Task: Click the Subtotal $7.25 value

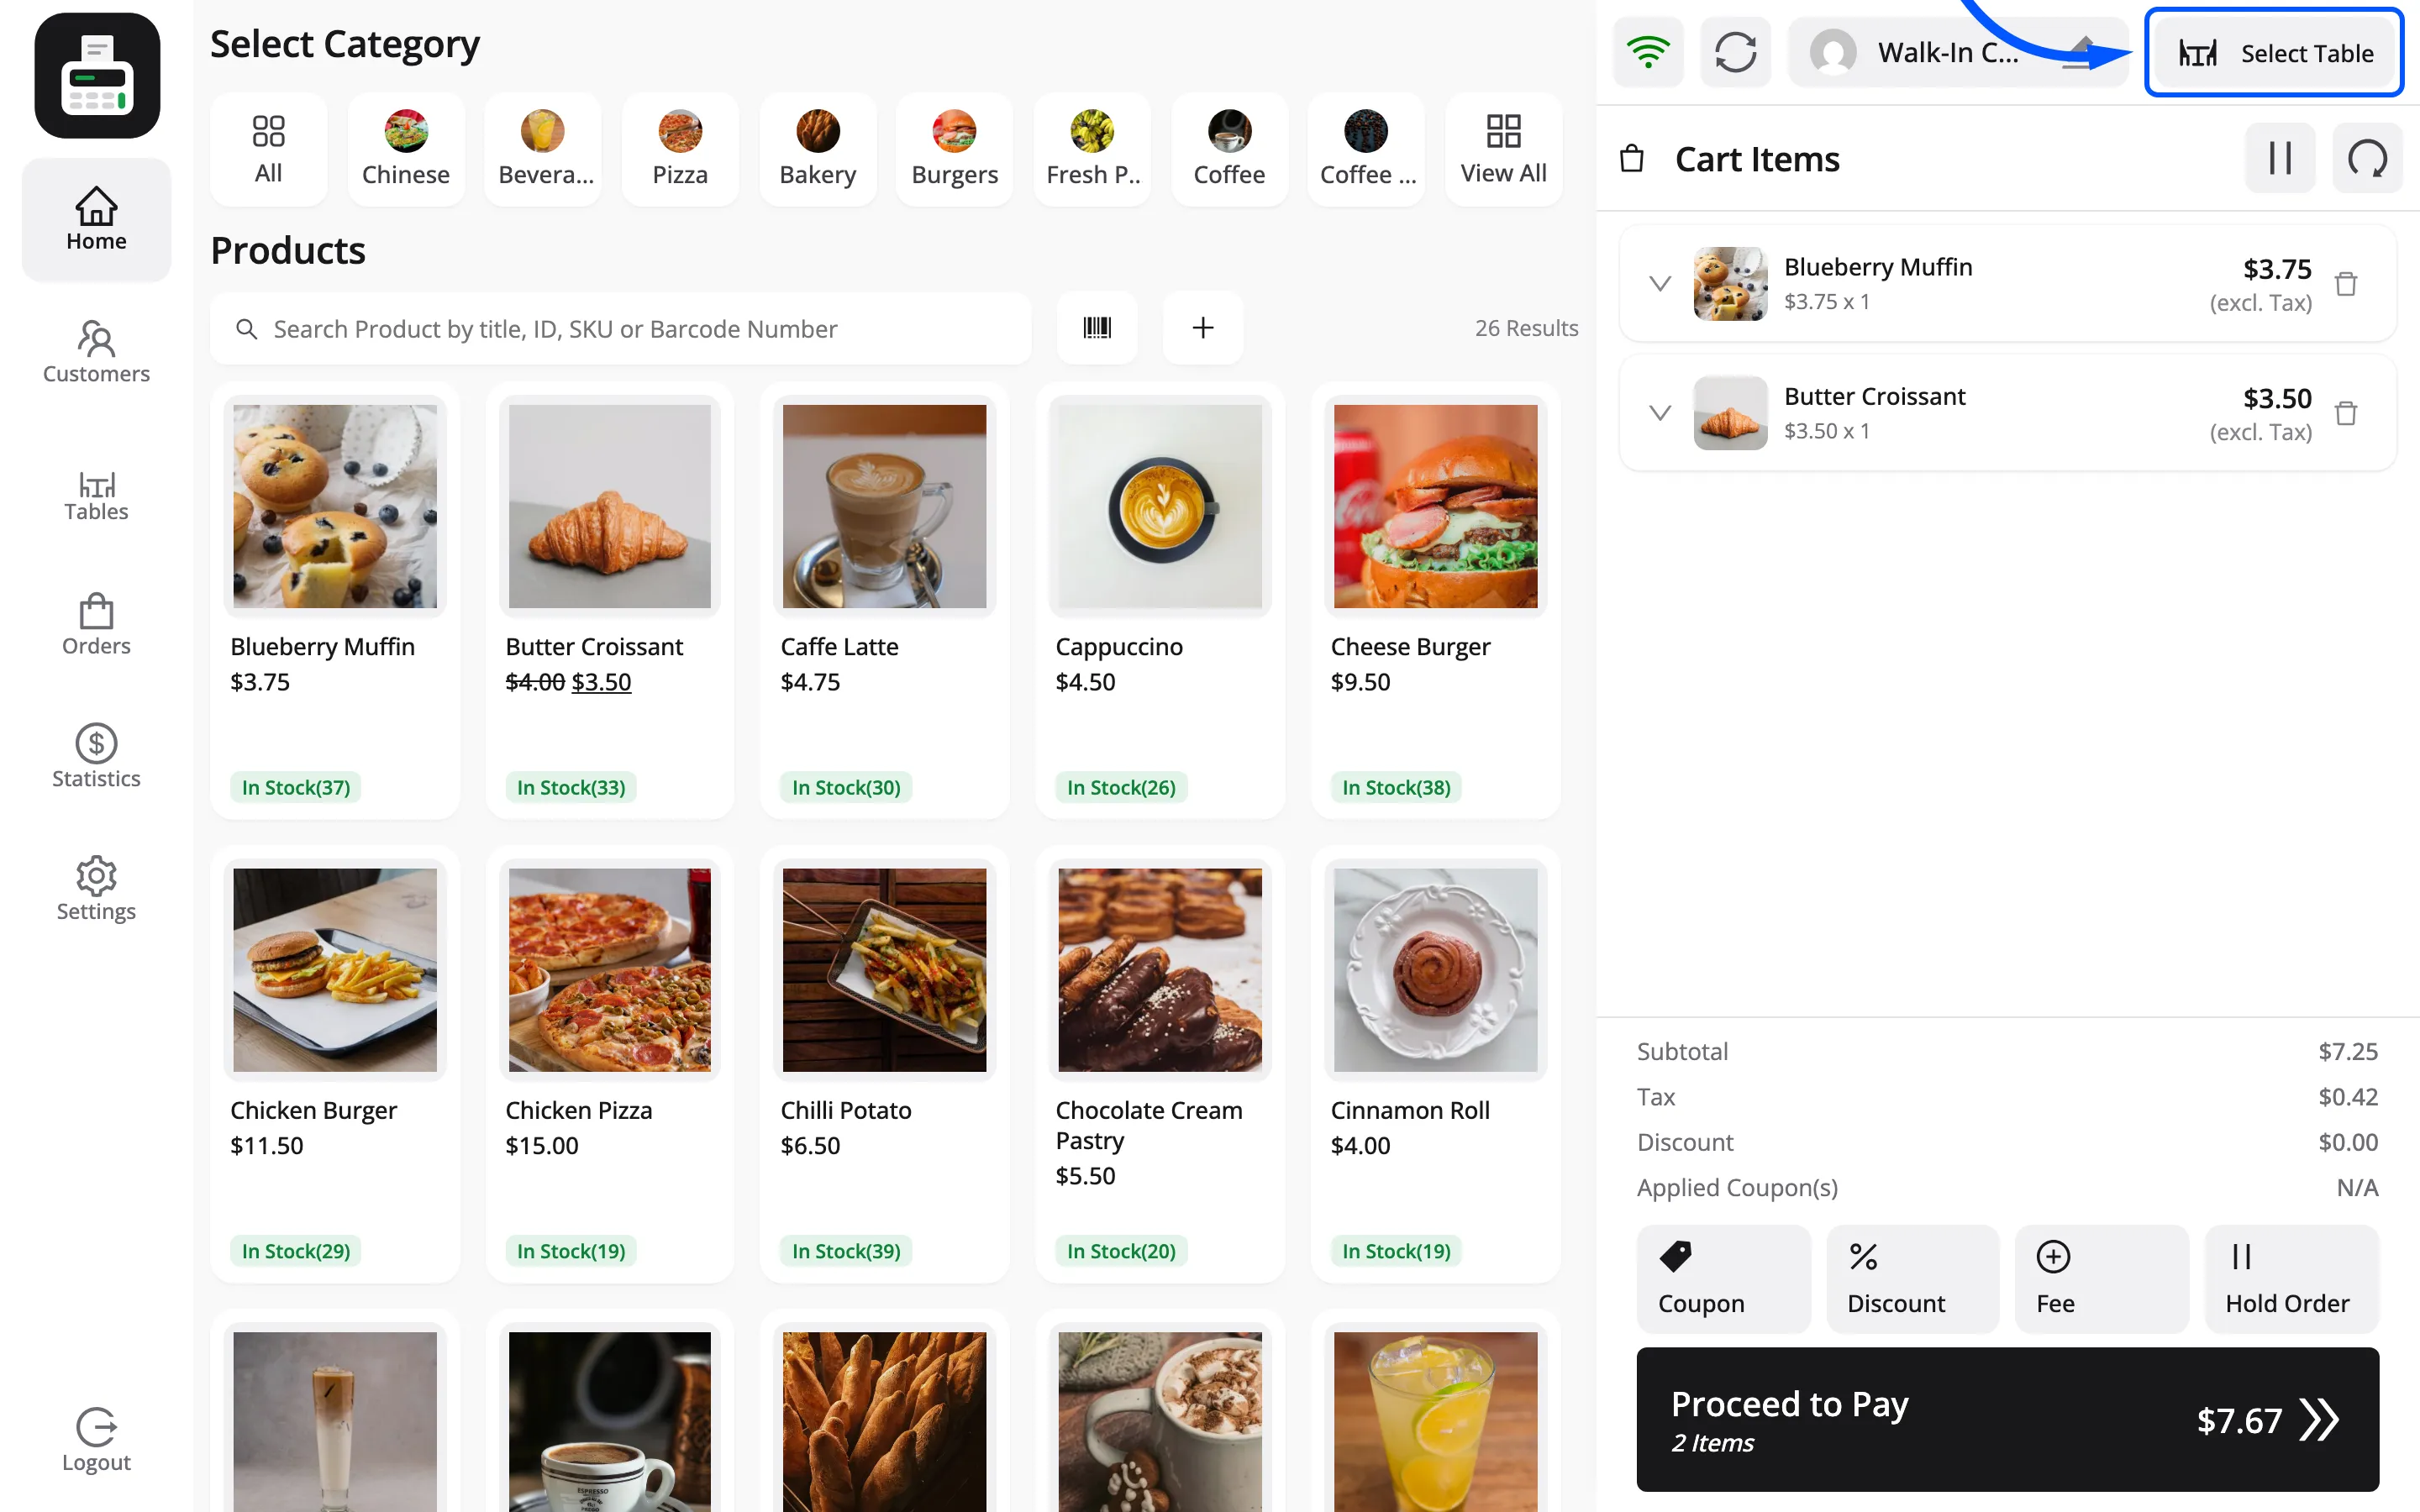Action: [x=2348, y=1051]
